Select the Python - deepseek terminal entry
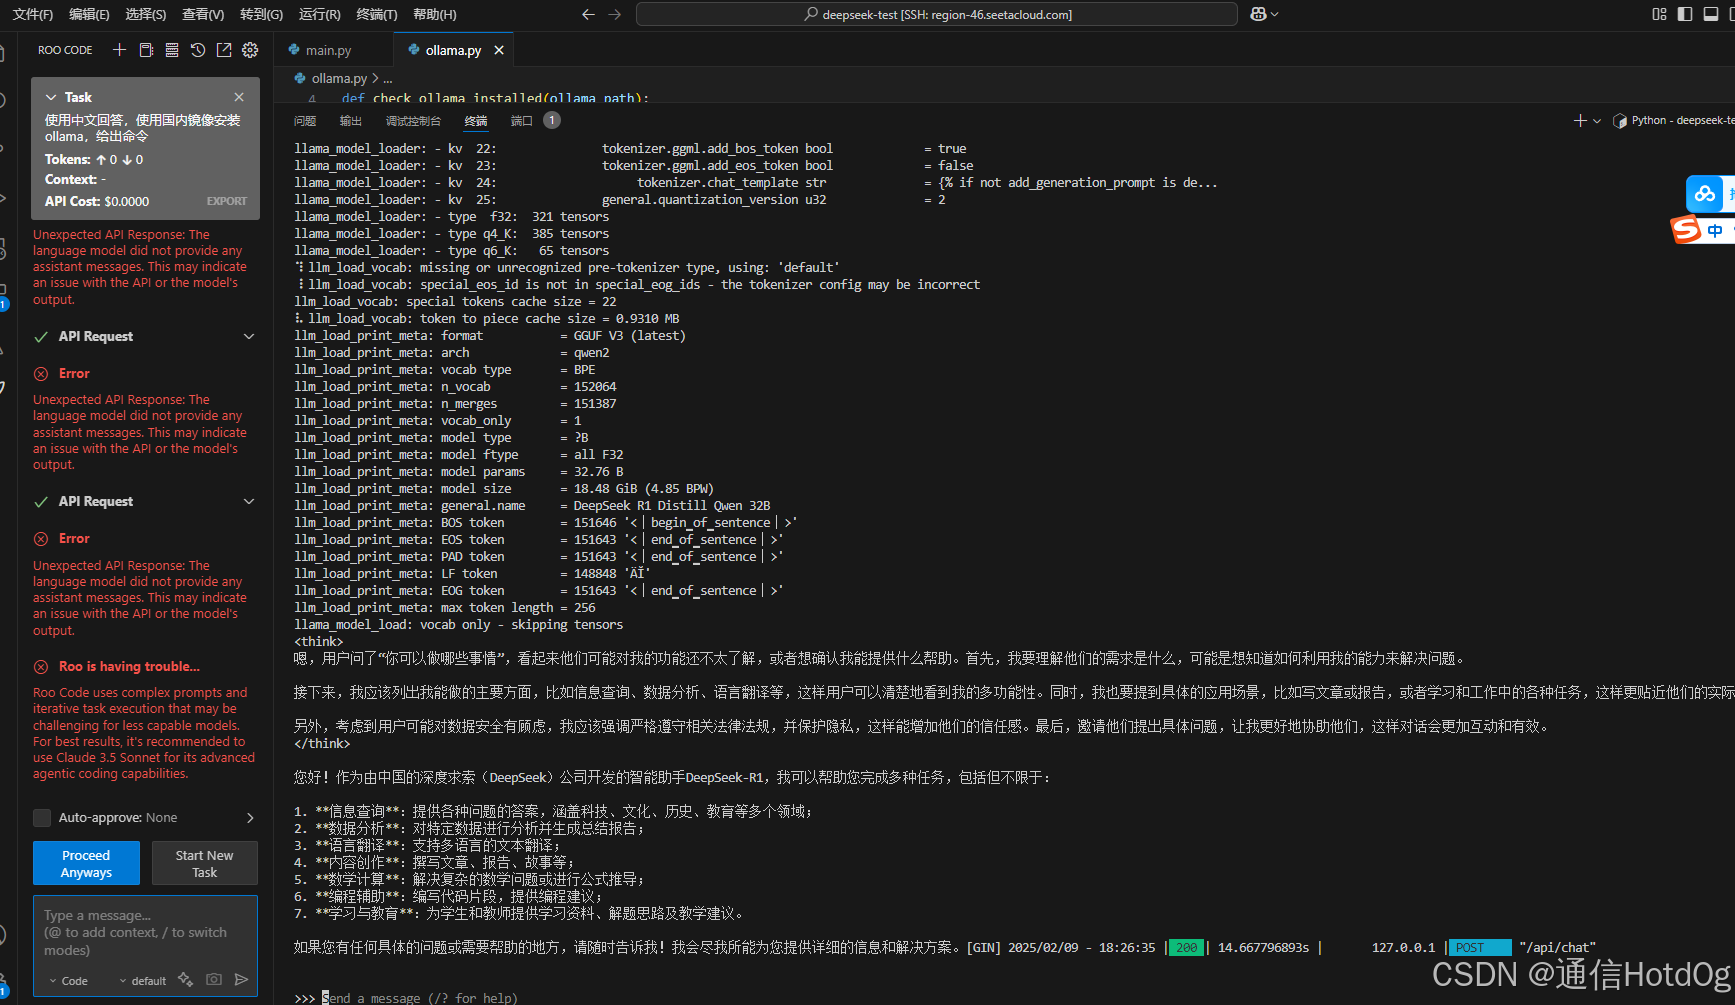Image resolution: width=1735 pixels, height=1005 pixels. coord(1675,121)
